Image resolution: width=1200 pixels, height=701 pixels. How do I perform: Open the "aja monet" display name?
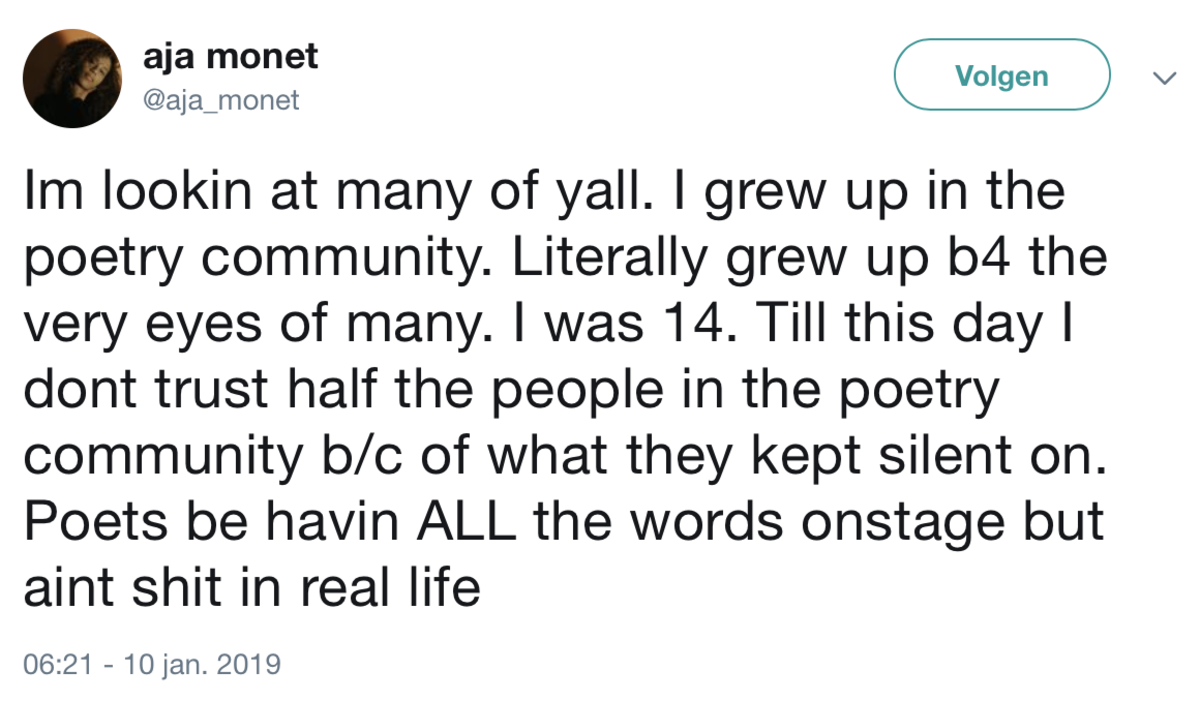point(230,56)
